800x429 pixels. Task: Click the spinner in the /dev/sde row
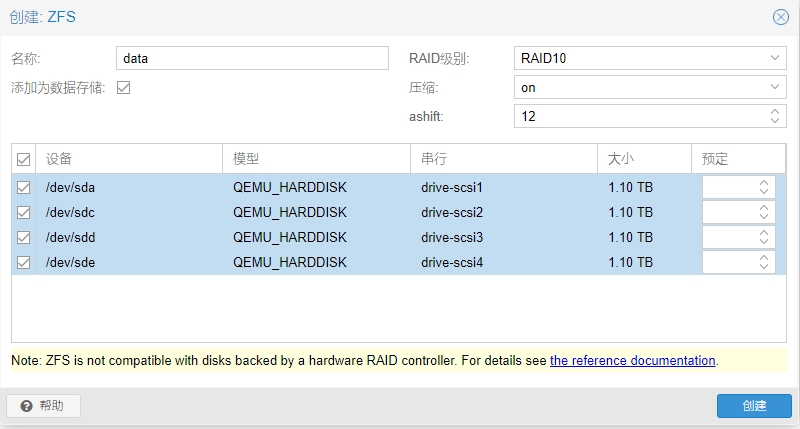click(x=764, y=262)
